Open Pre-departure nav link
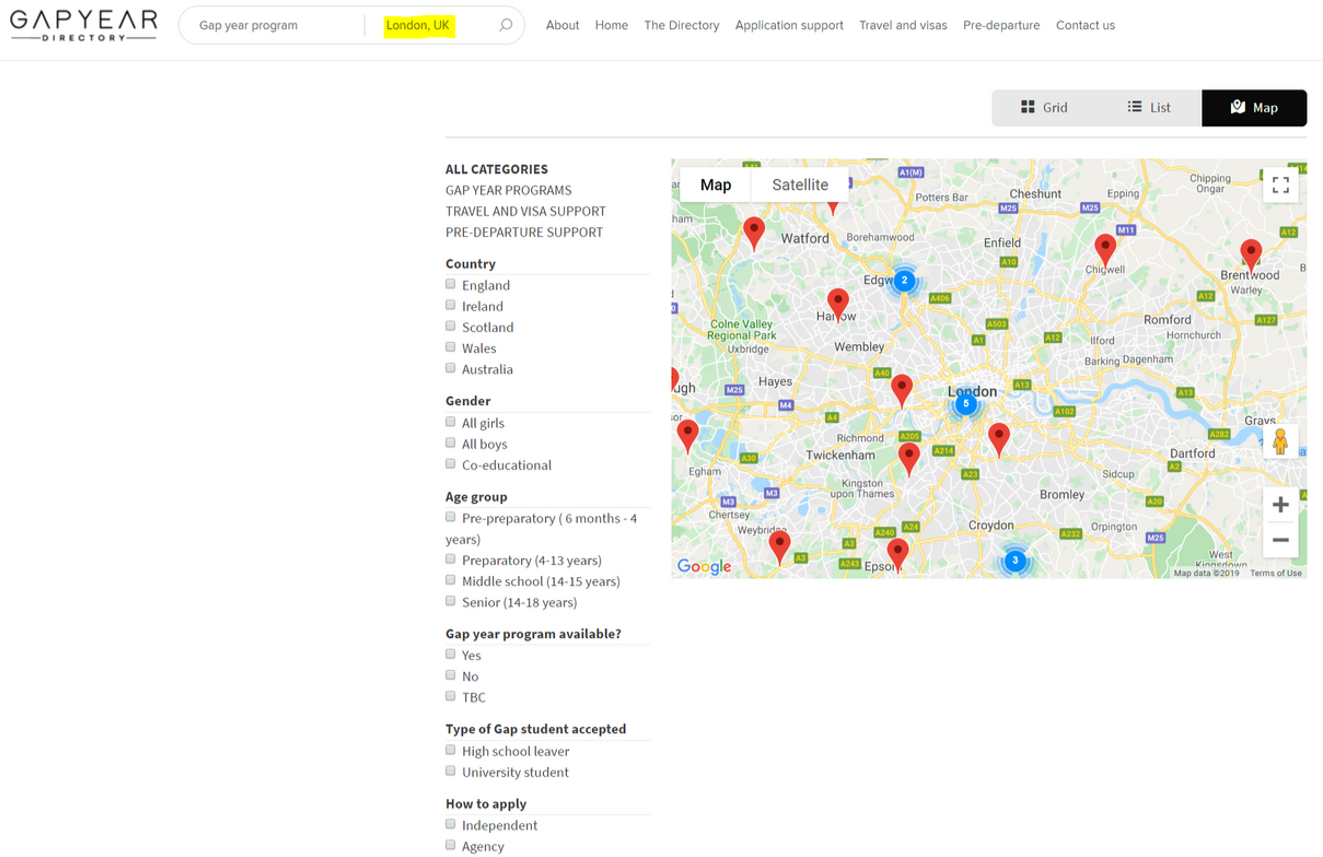The height and width of the screenshot is (857, 1323). coord(1001,26)
